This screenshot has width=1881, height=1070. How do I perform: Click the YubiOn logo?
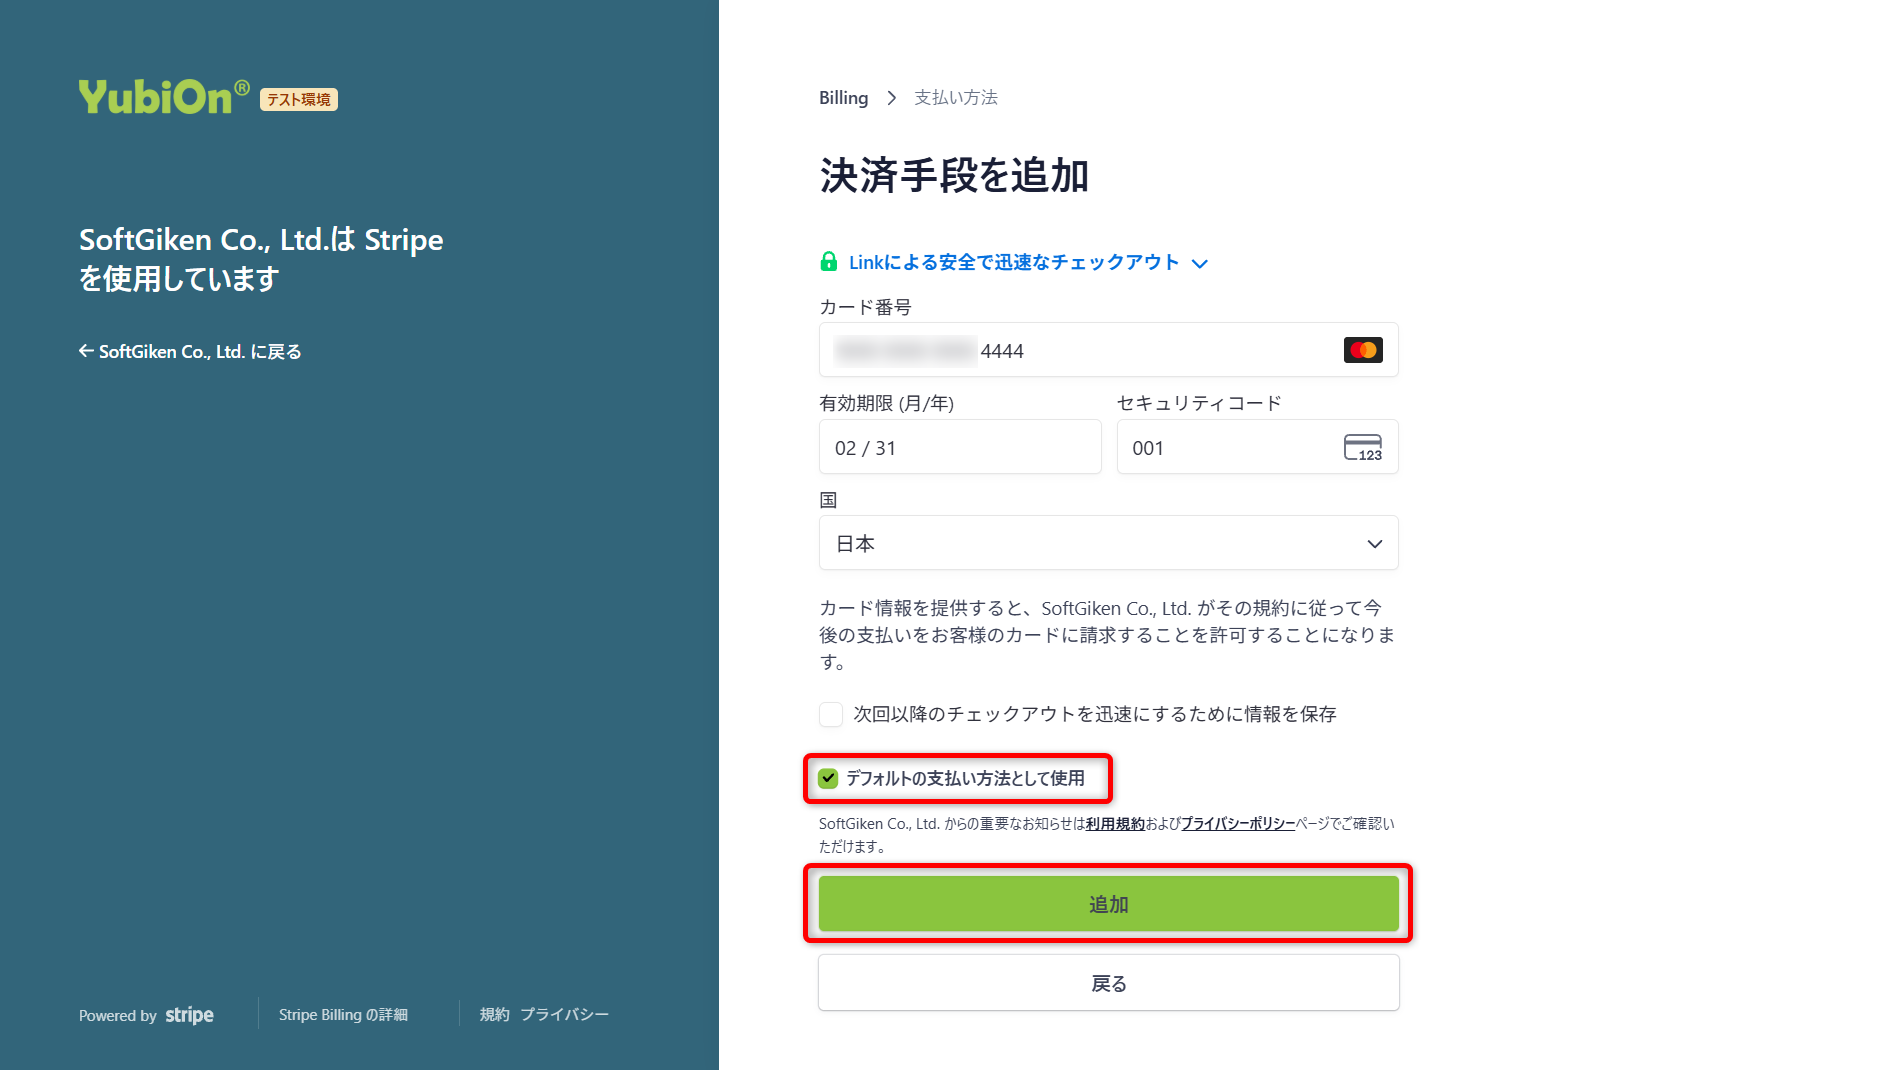tap(161, 94)
